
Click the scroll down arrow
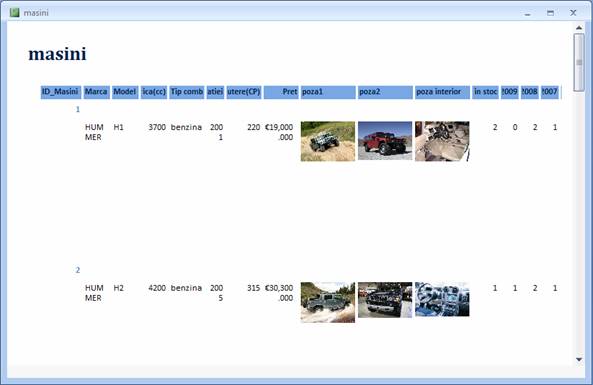[x=579, y=359]
